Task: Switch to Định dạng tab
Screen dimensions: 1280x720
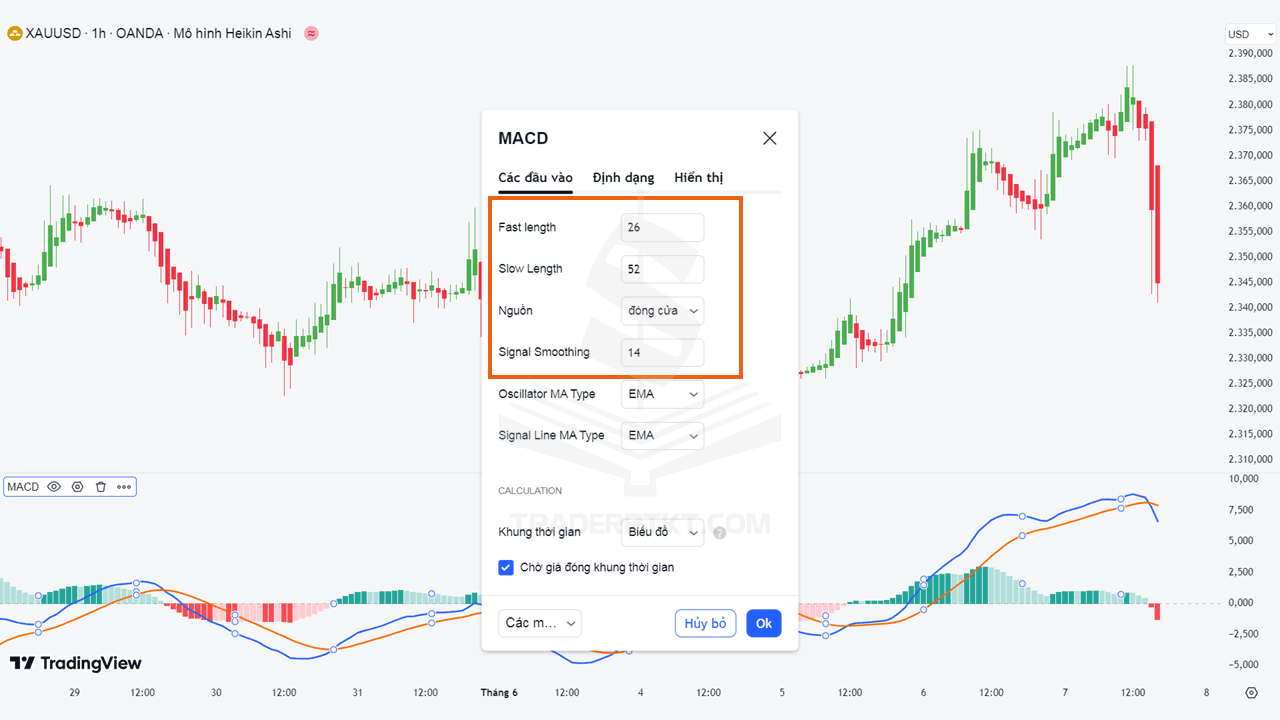Action: click(x=623, y=177)
